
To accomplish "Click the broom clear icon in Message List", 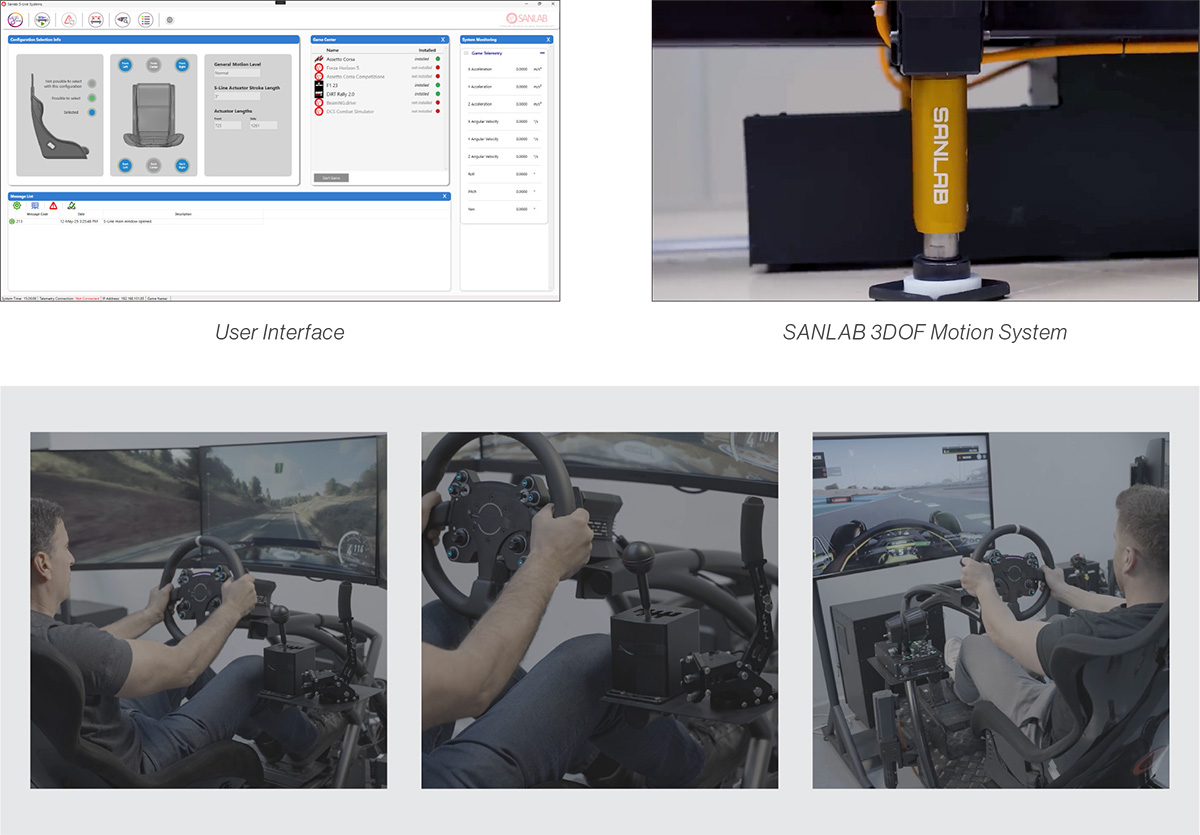I will click(71, 205).
